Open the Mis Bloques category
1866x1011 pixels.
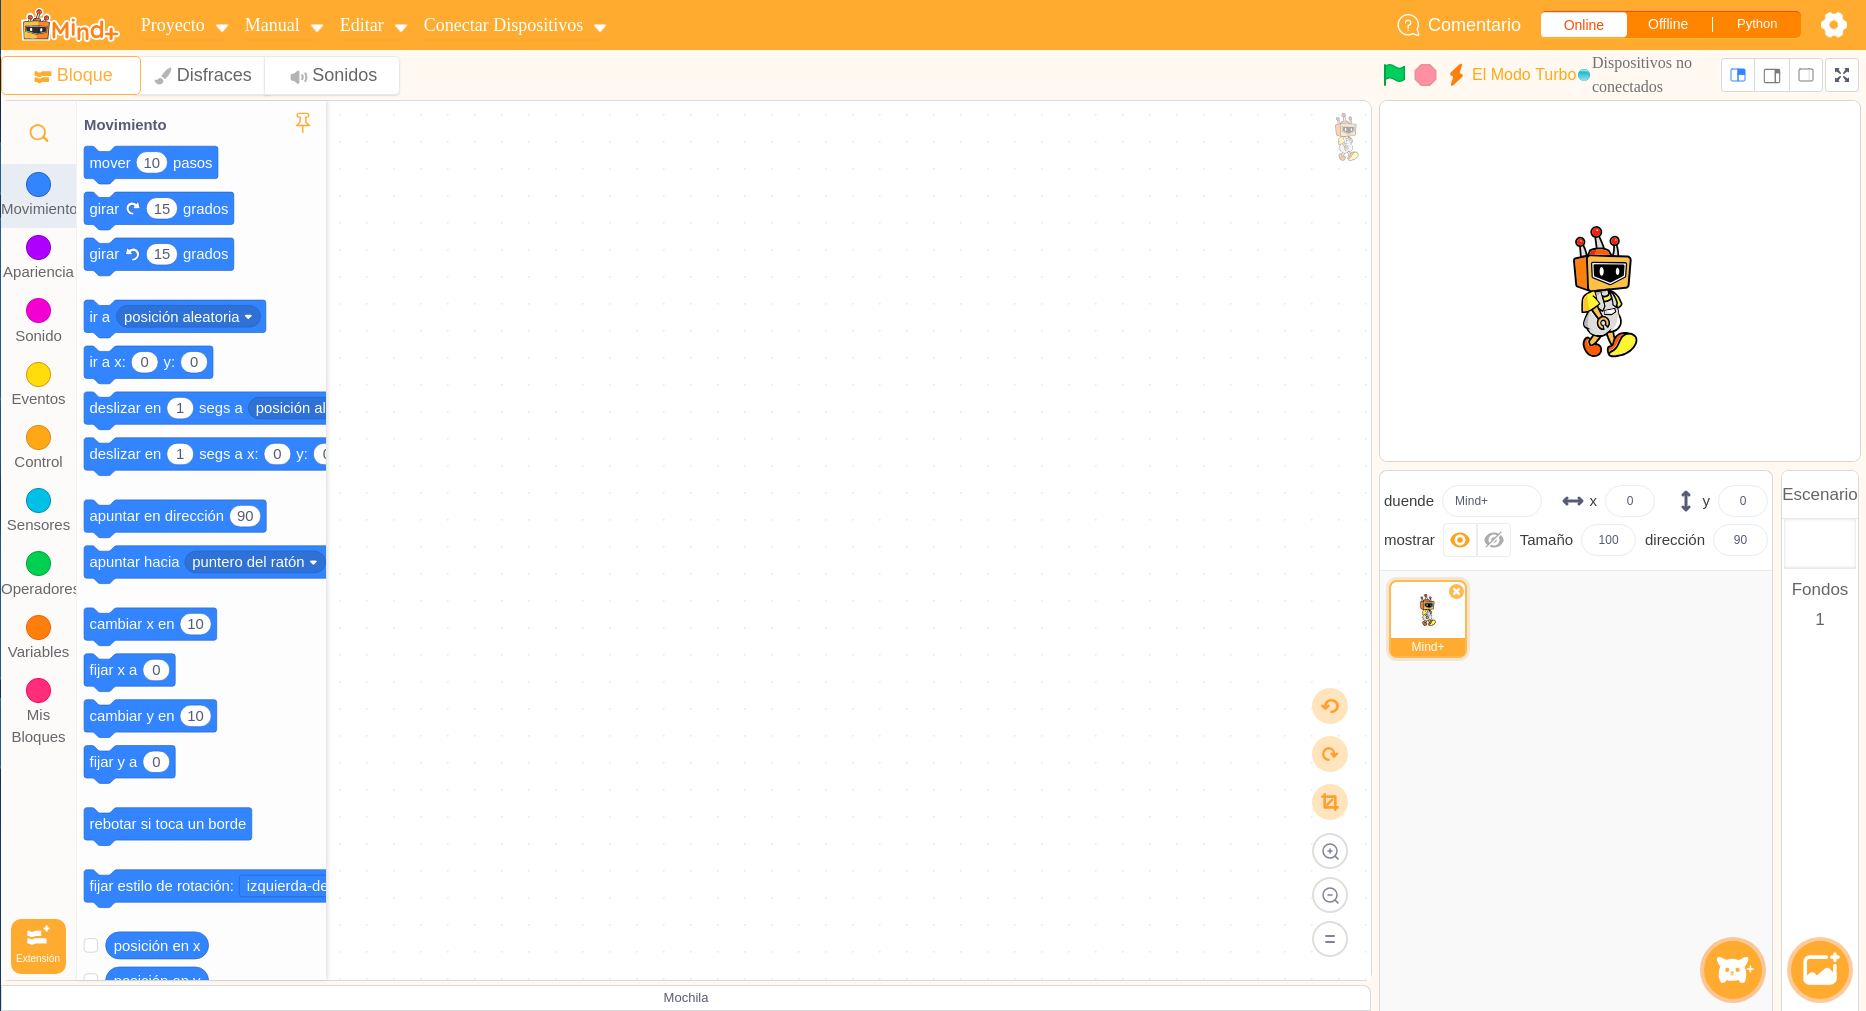click(x=38, y=712)
